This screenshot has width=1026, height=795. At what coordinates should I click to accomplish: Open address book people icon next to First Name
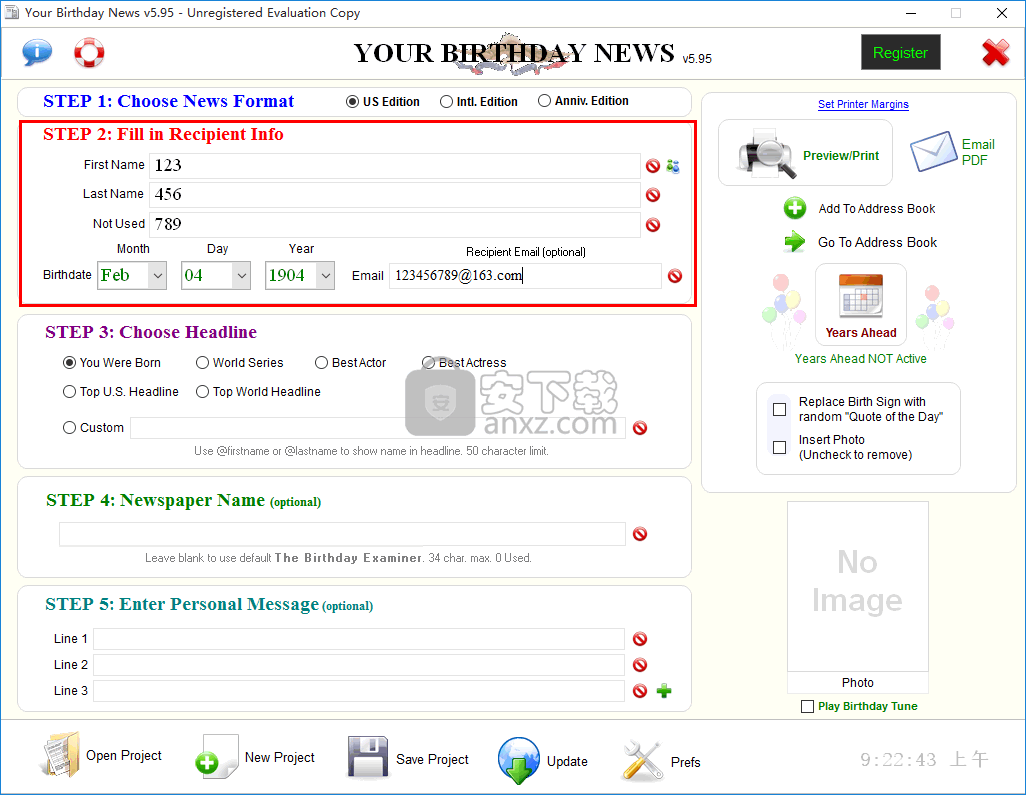[673, 166]
